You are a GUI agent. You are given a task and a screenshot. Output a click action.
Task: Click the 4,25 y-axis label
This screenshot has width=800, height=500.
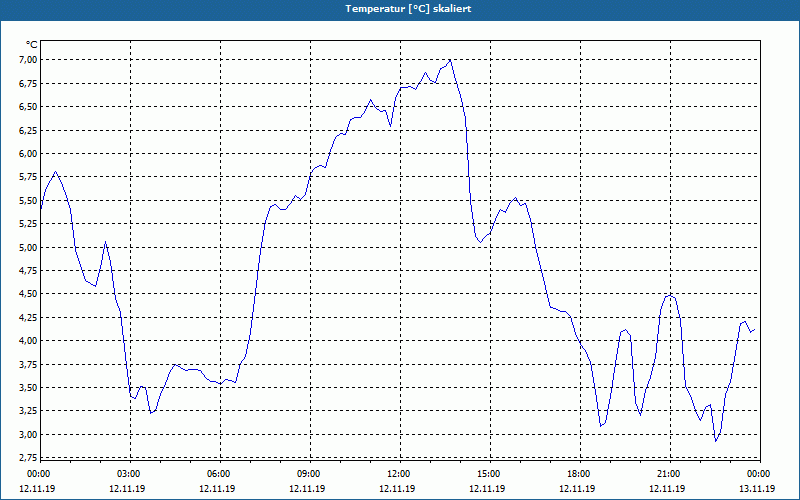click(29, 317)
